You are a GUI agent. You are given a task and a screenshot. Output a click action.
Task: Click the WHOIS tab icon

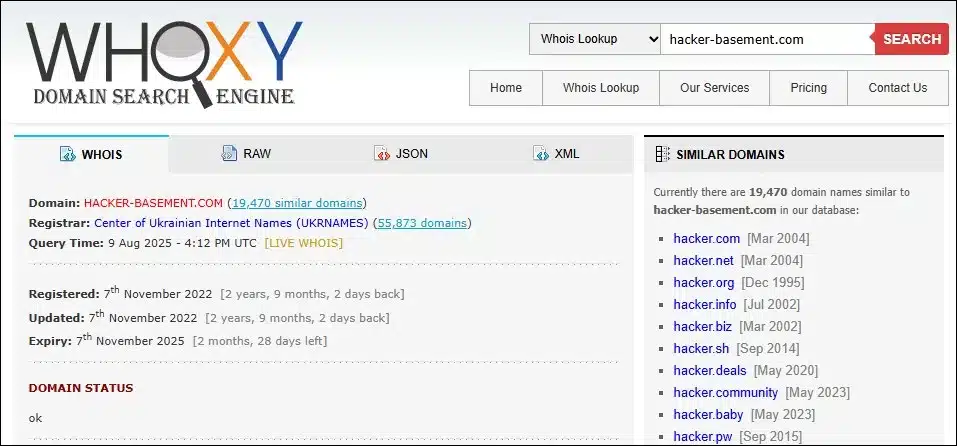pyautogui.click(x=68, y=154)
